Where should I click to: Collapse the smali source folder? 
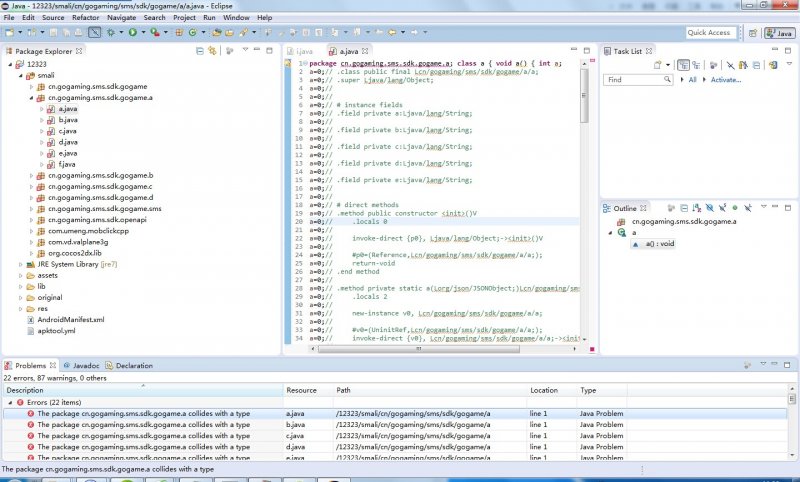click(x=19, y=75)
